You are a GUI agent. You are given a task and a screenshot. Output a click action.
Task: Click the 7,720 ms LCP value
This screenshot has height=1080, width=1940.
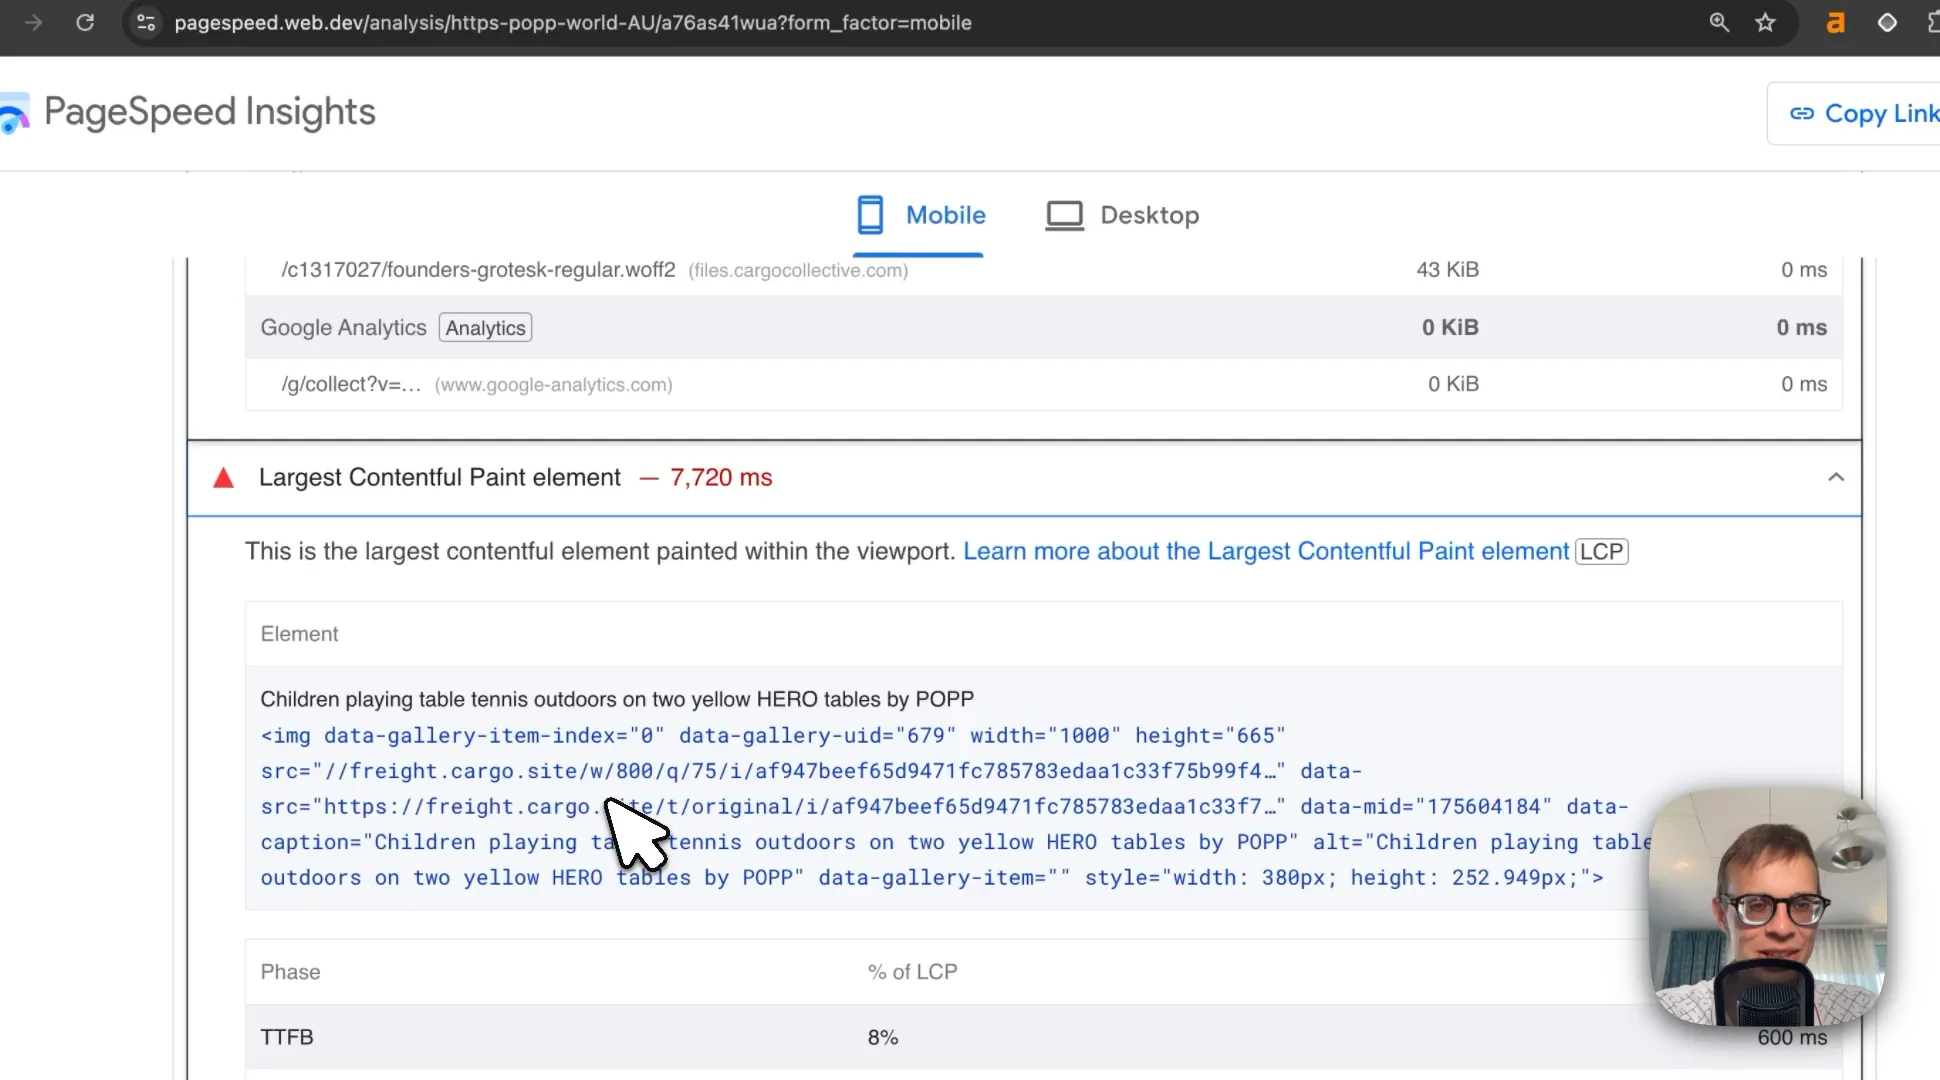[721, 478]
